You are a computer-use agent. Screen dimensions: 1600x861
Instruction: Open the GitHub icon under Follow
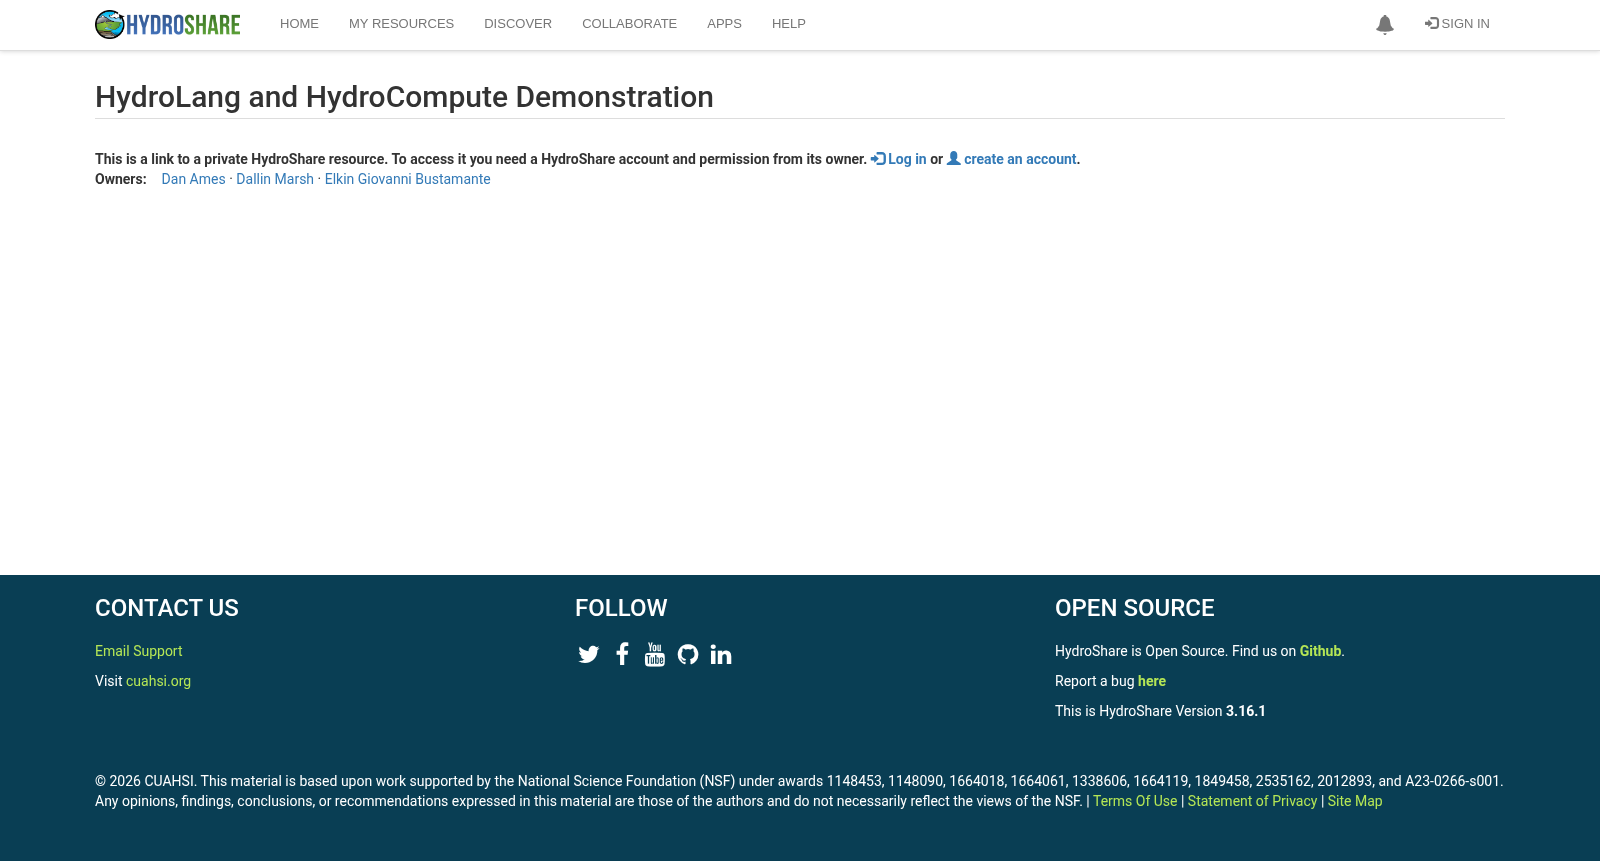(688, 654)
